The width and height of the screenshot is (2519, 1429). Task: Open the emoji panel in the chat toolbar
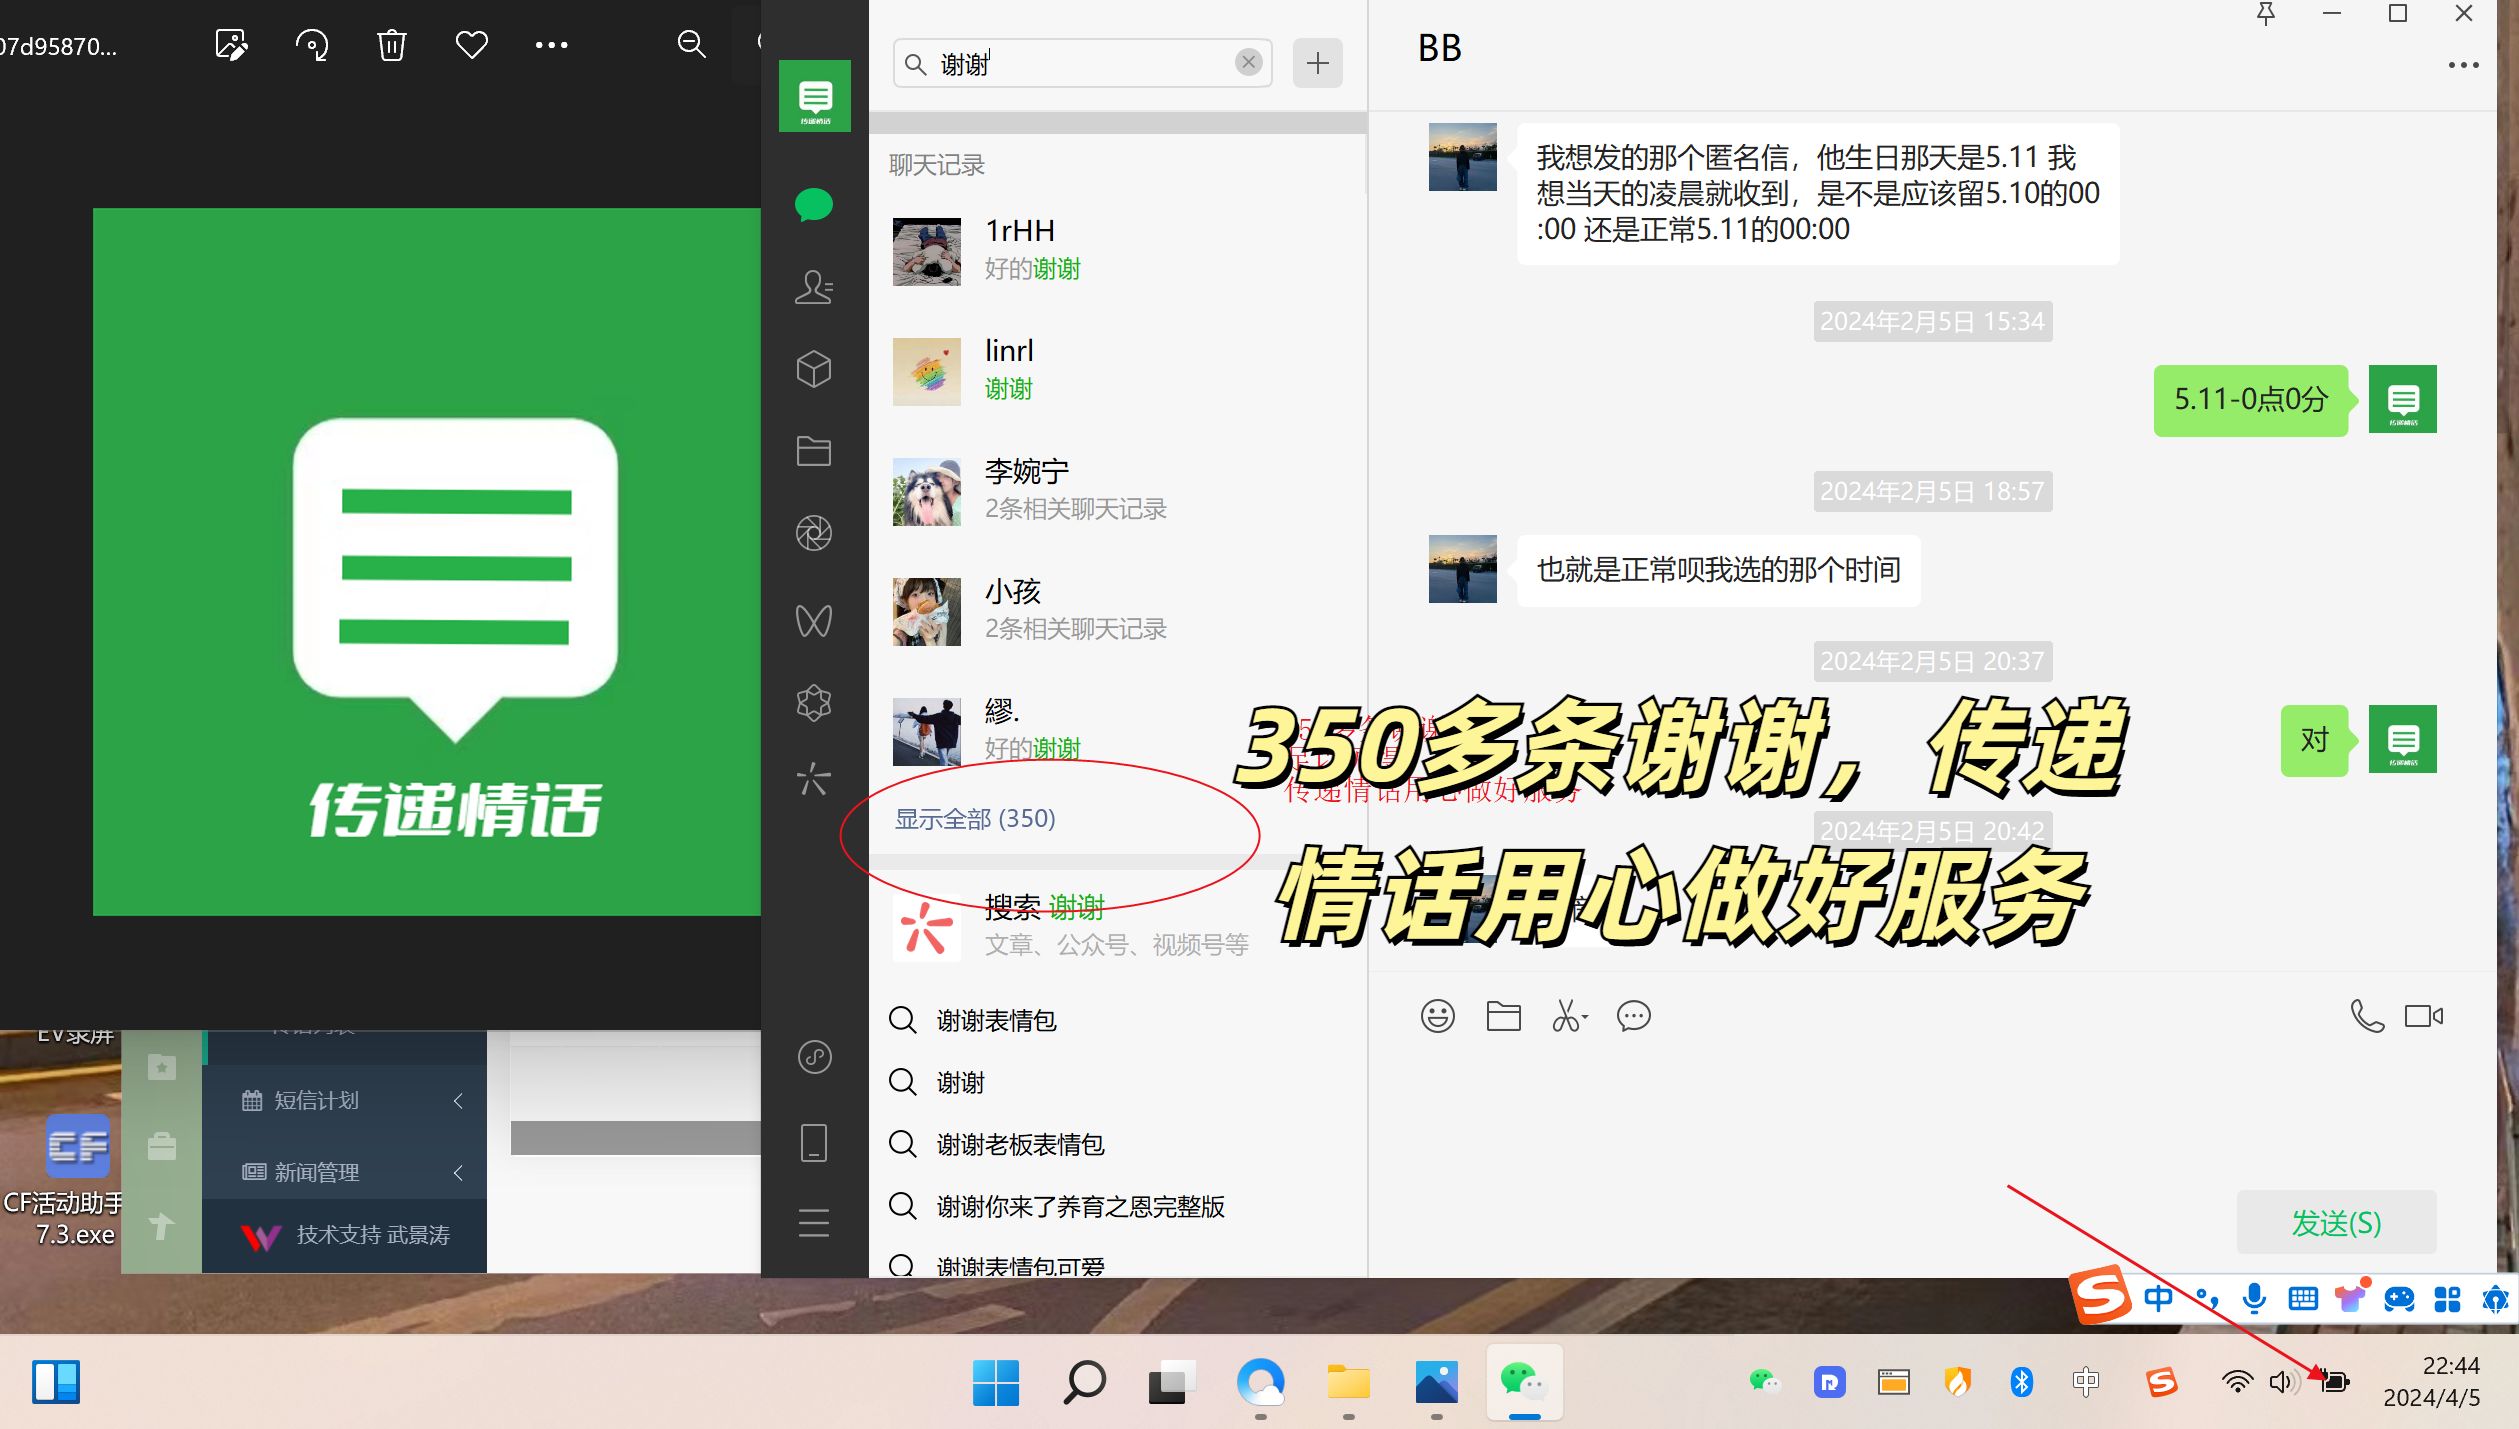pos(1437,1016)
